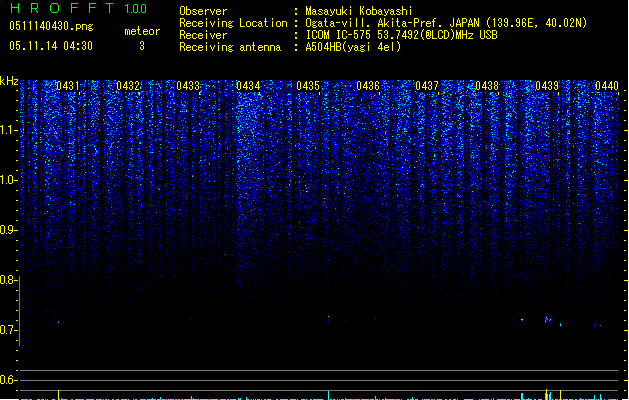Viewport: 629px width, 400px height.
Task: Click the ICOM IC-575 receiver text
Action: pos(401,35)
